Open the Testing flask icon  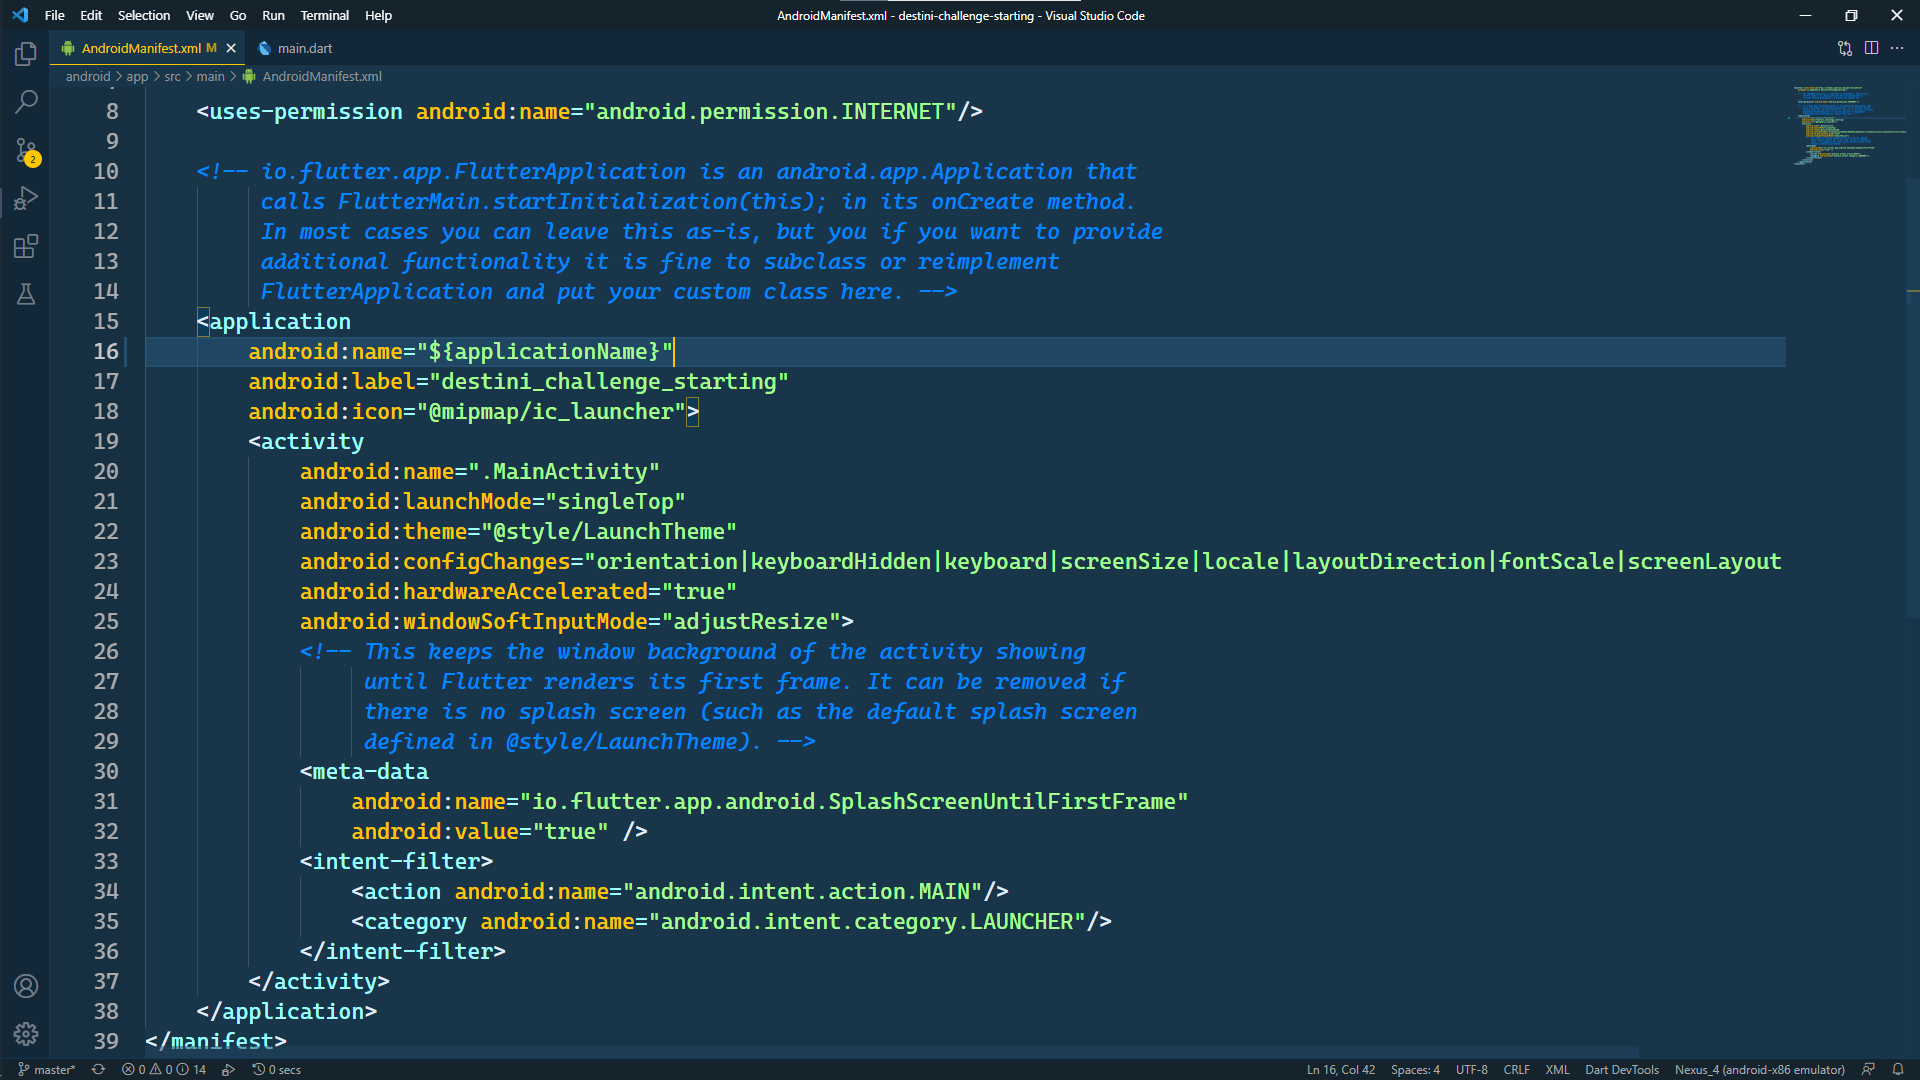pyautogui.click(x=26, y=294)
